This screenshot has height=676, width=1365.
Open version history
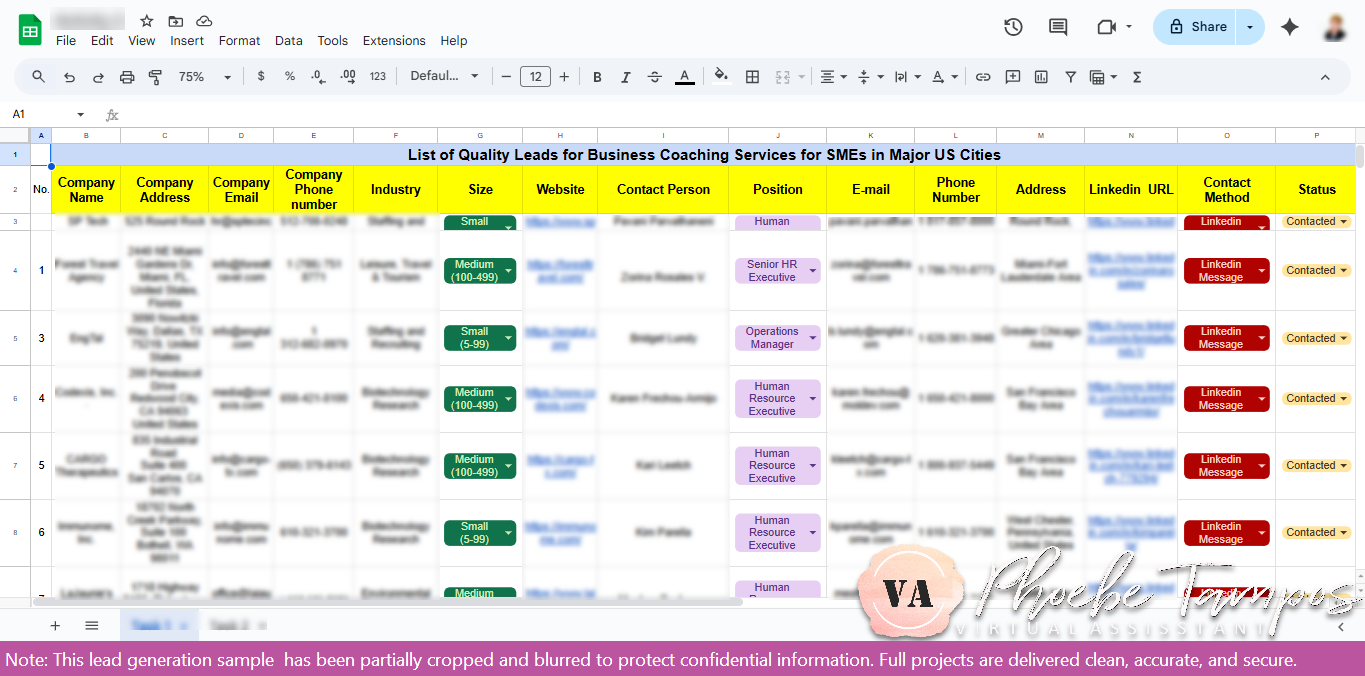pyautogui.click(x=1013, y=27)
